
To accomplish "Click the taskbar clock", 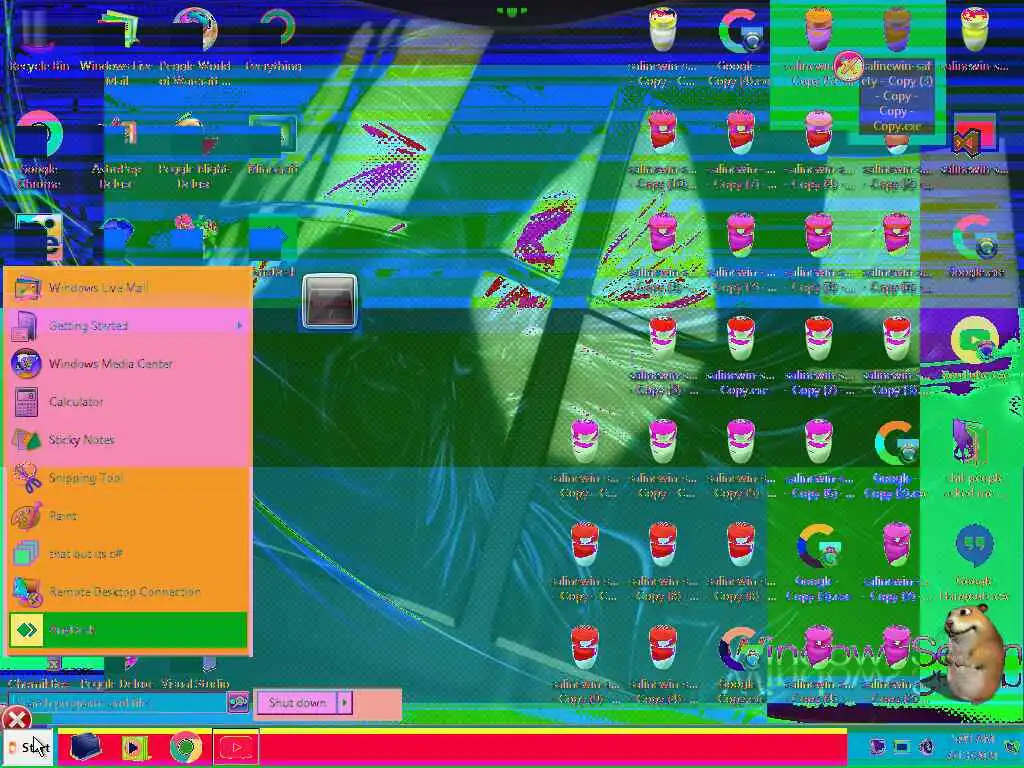I will (973, 747).
